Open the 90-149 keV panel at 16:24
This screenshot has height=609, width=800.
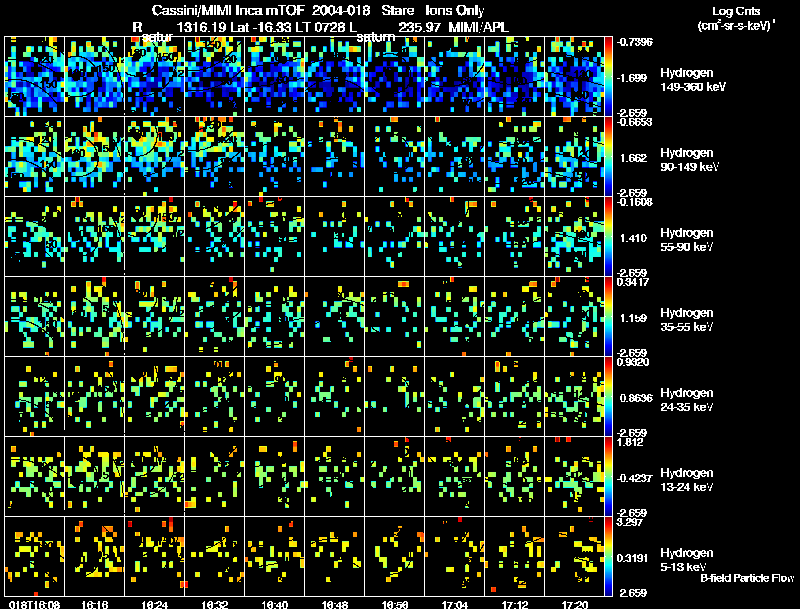tap(155, 157)
